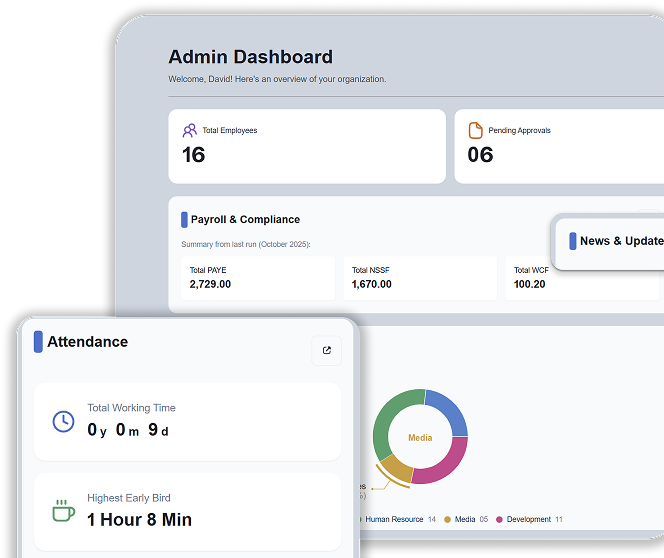The image size is (664, 558).
Task: Open Attendance external link icon
Action: (326, 351)
